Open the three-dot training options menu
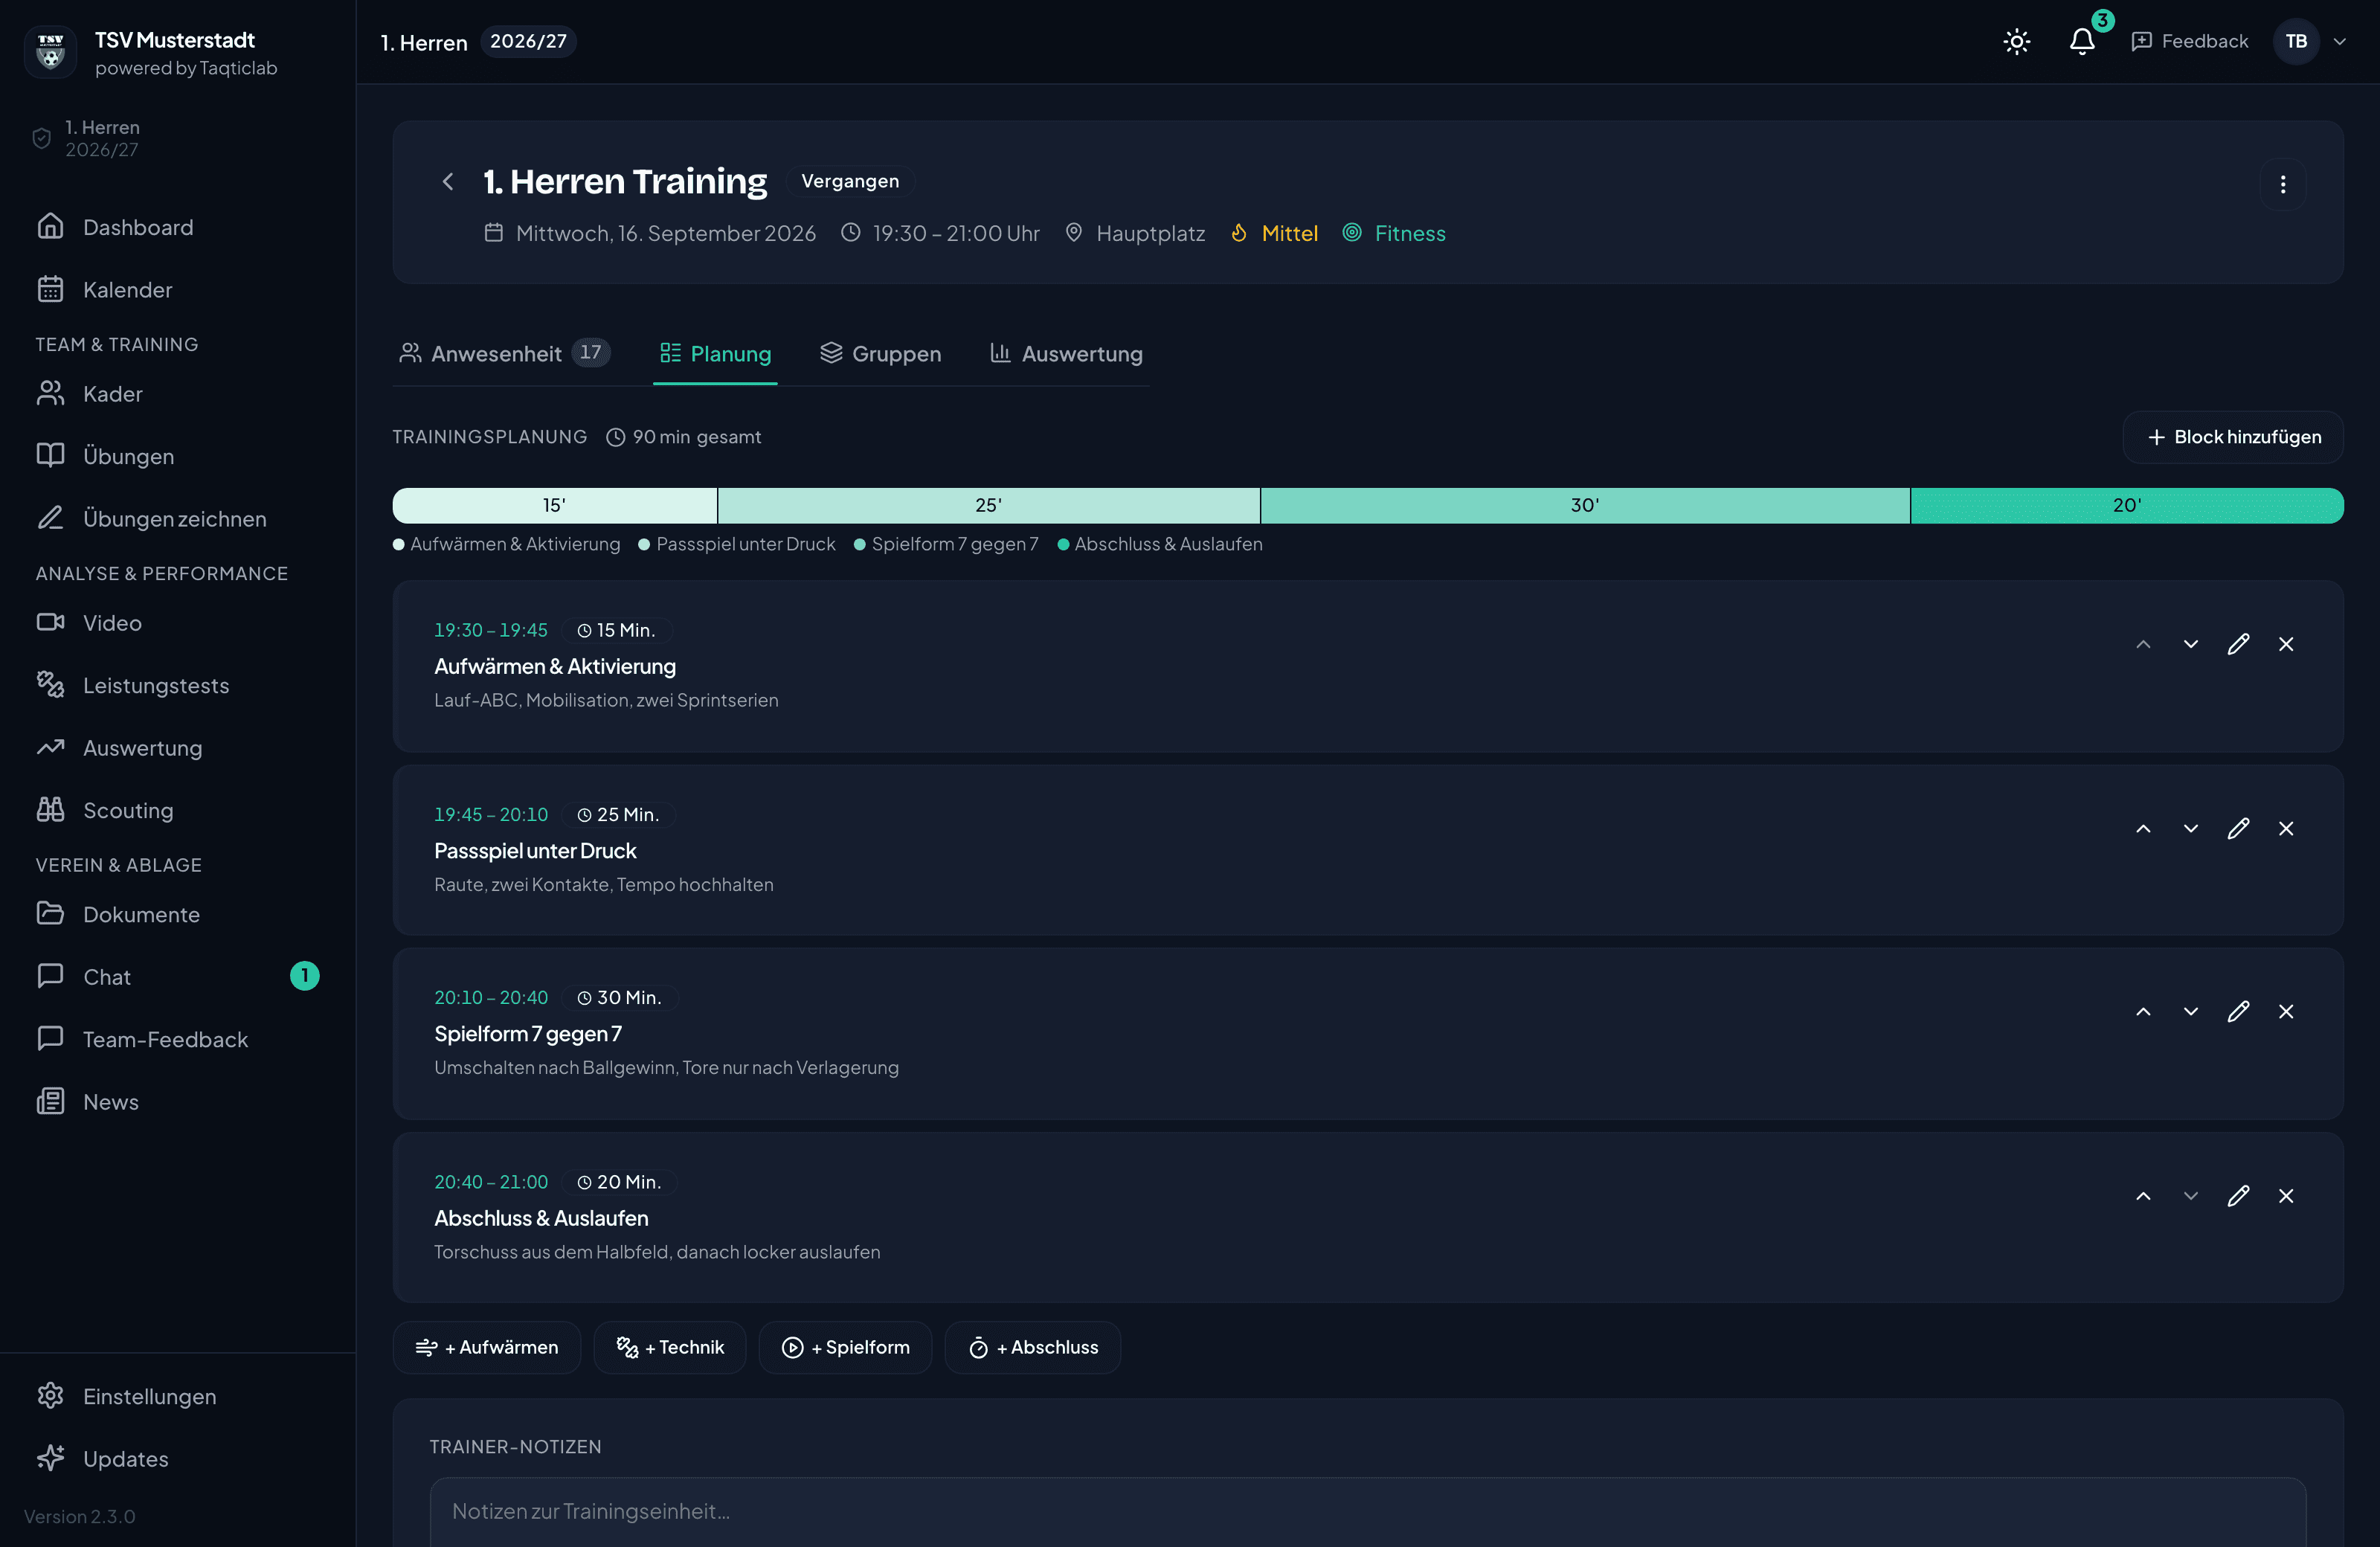This screenshot has height=1547, width=2380. click(x=2282, y=184)
